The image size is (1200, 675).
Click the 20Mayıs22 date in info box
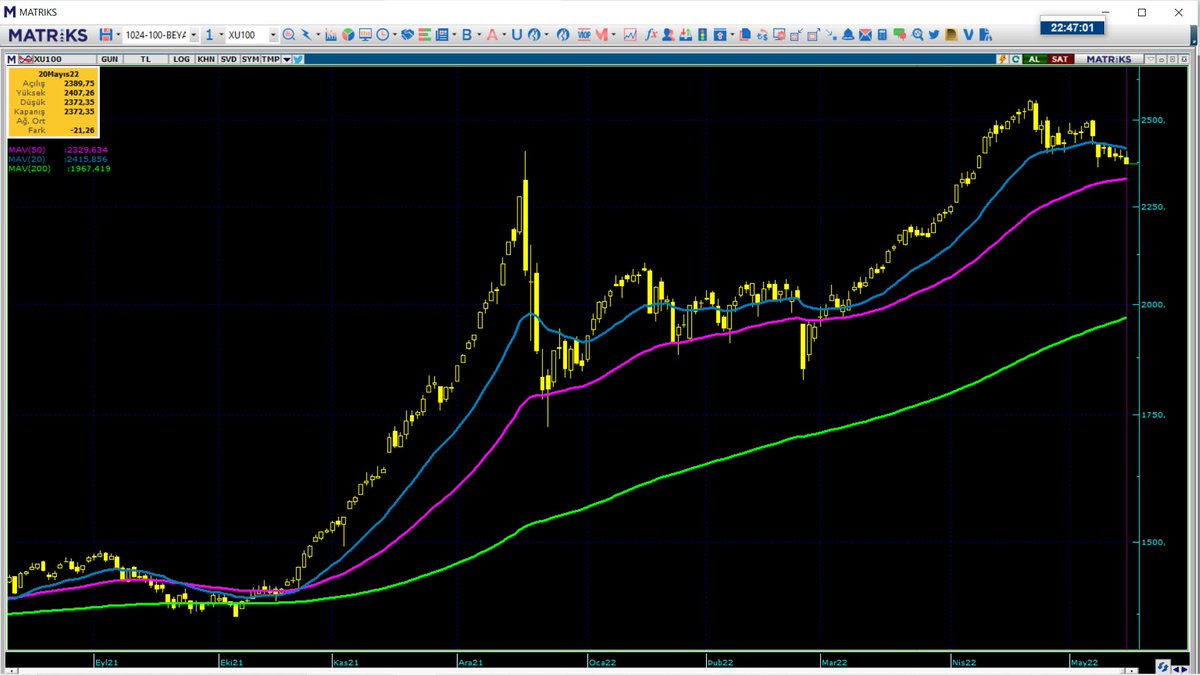tap(58, 74)
